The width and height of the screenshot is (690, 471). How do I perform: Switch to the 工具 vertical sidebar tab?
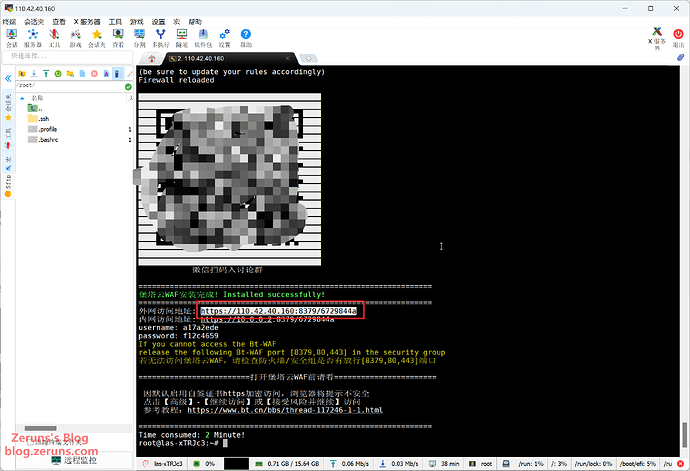click(x=8, y=139)
